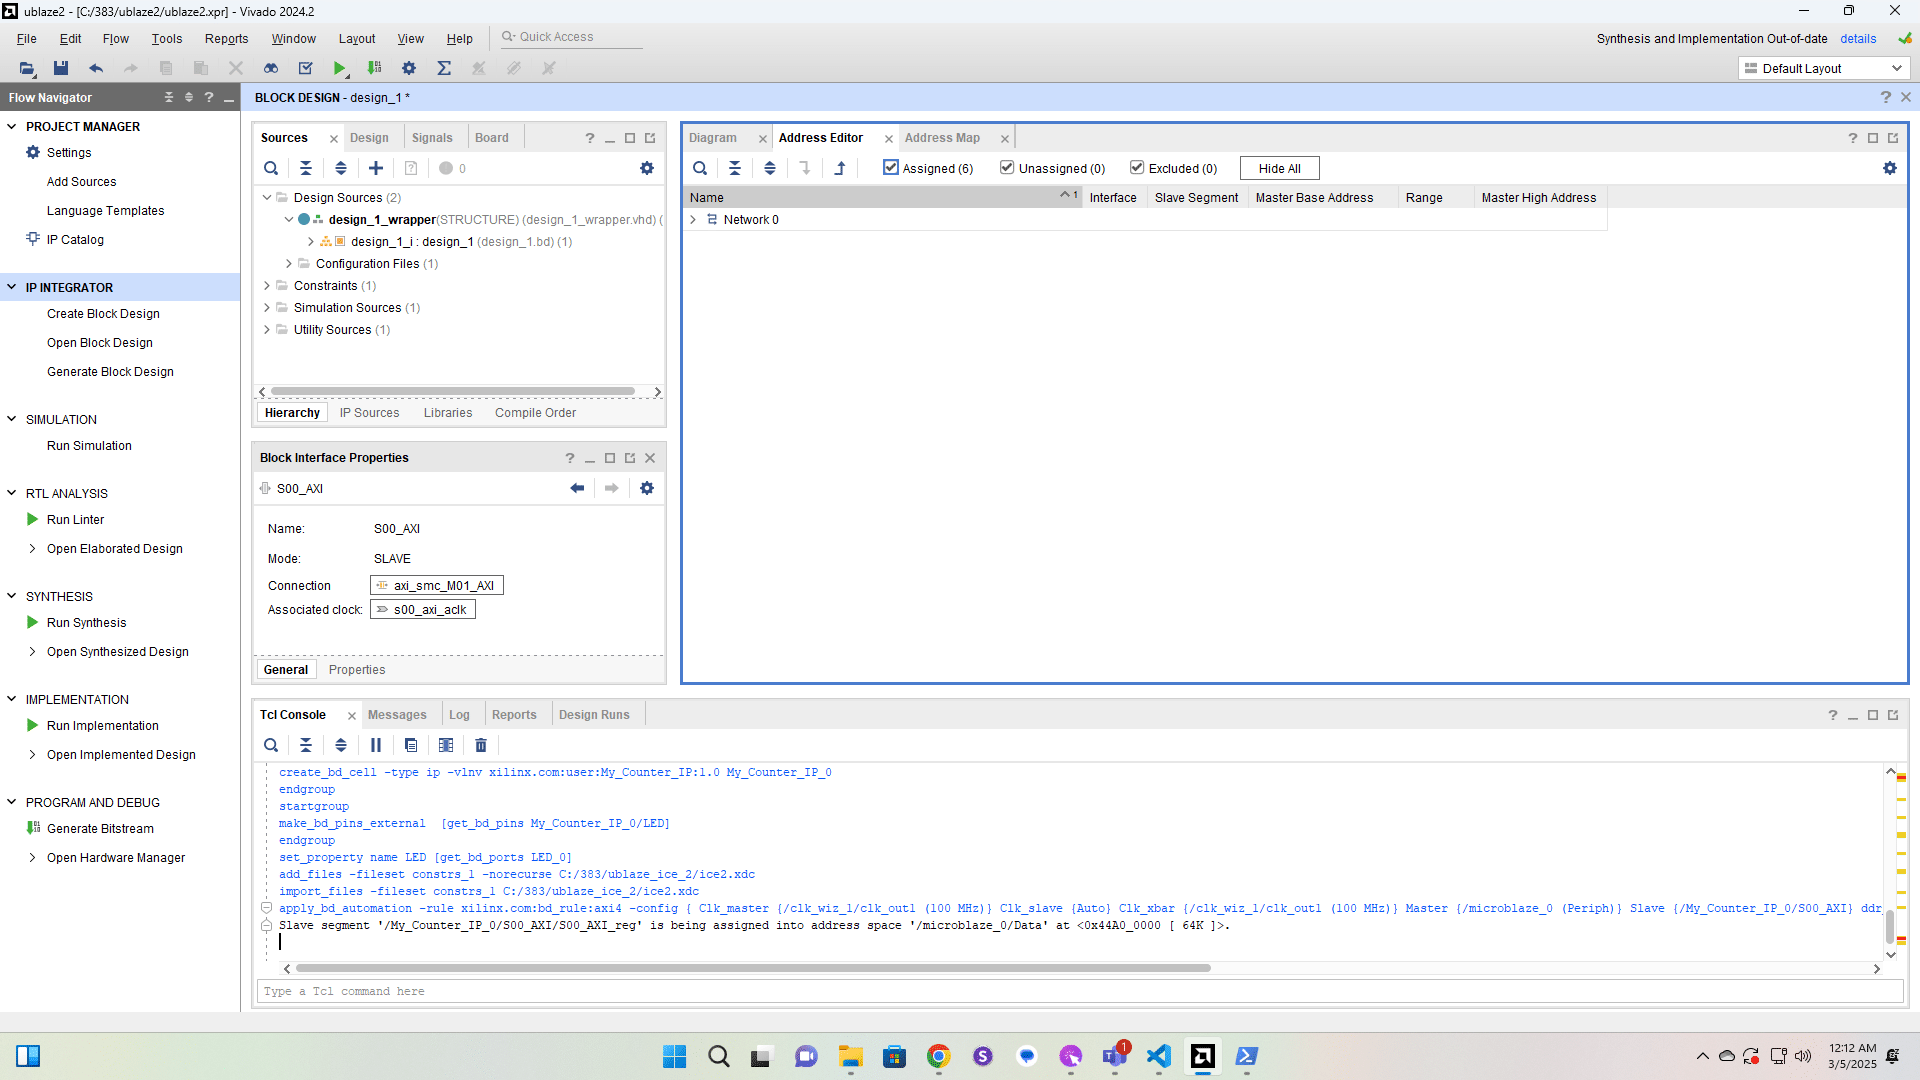Toggle the Assigned (6) checkbox
Image resolution: width=1920 pixels, height=1080 pixels.
tap(891, 168)
